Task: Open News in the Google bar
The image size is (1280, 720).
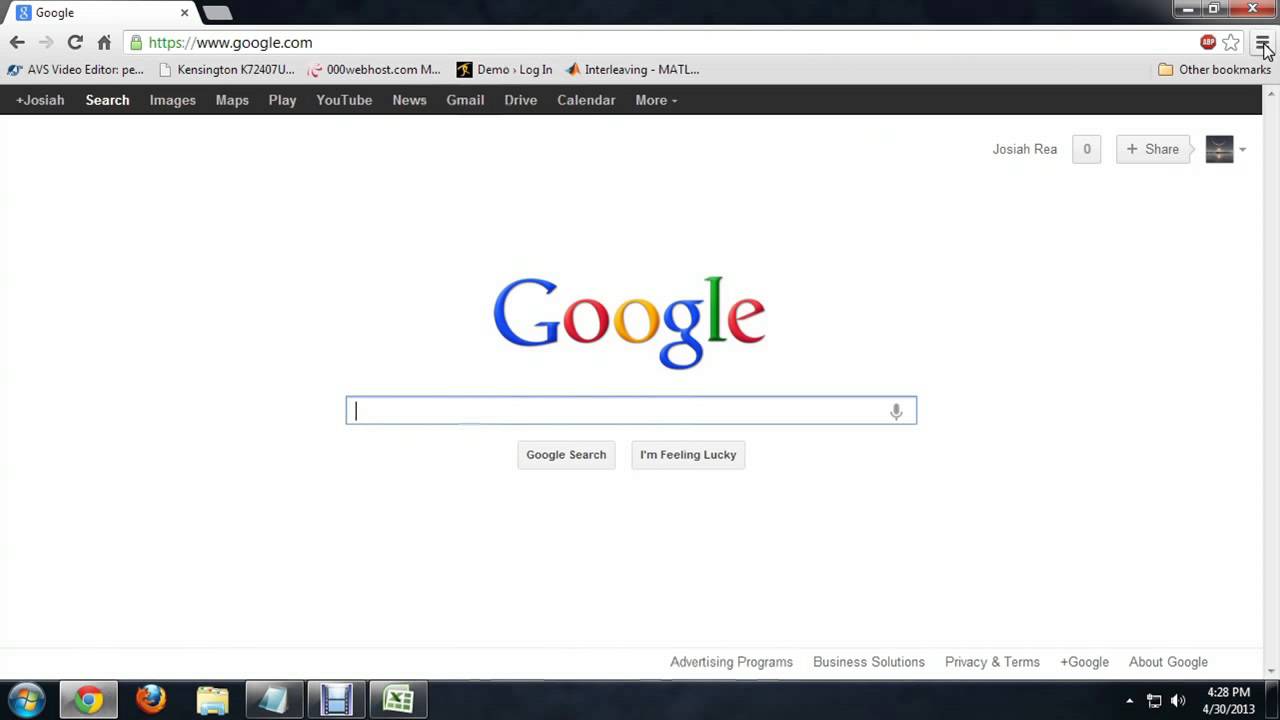Action: (x=409, y=100)
